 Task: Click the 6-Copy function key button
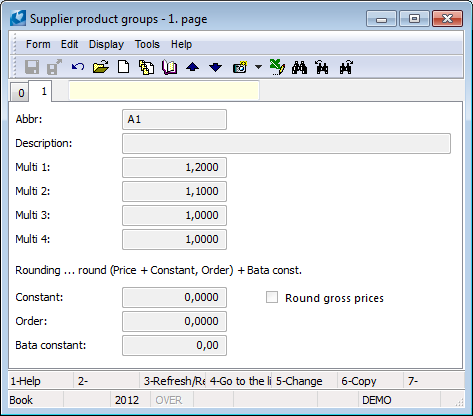click(x=371, y=381)
